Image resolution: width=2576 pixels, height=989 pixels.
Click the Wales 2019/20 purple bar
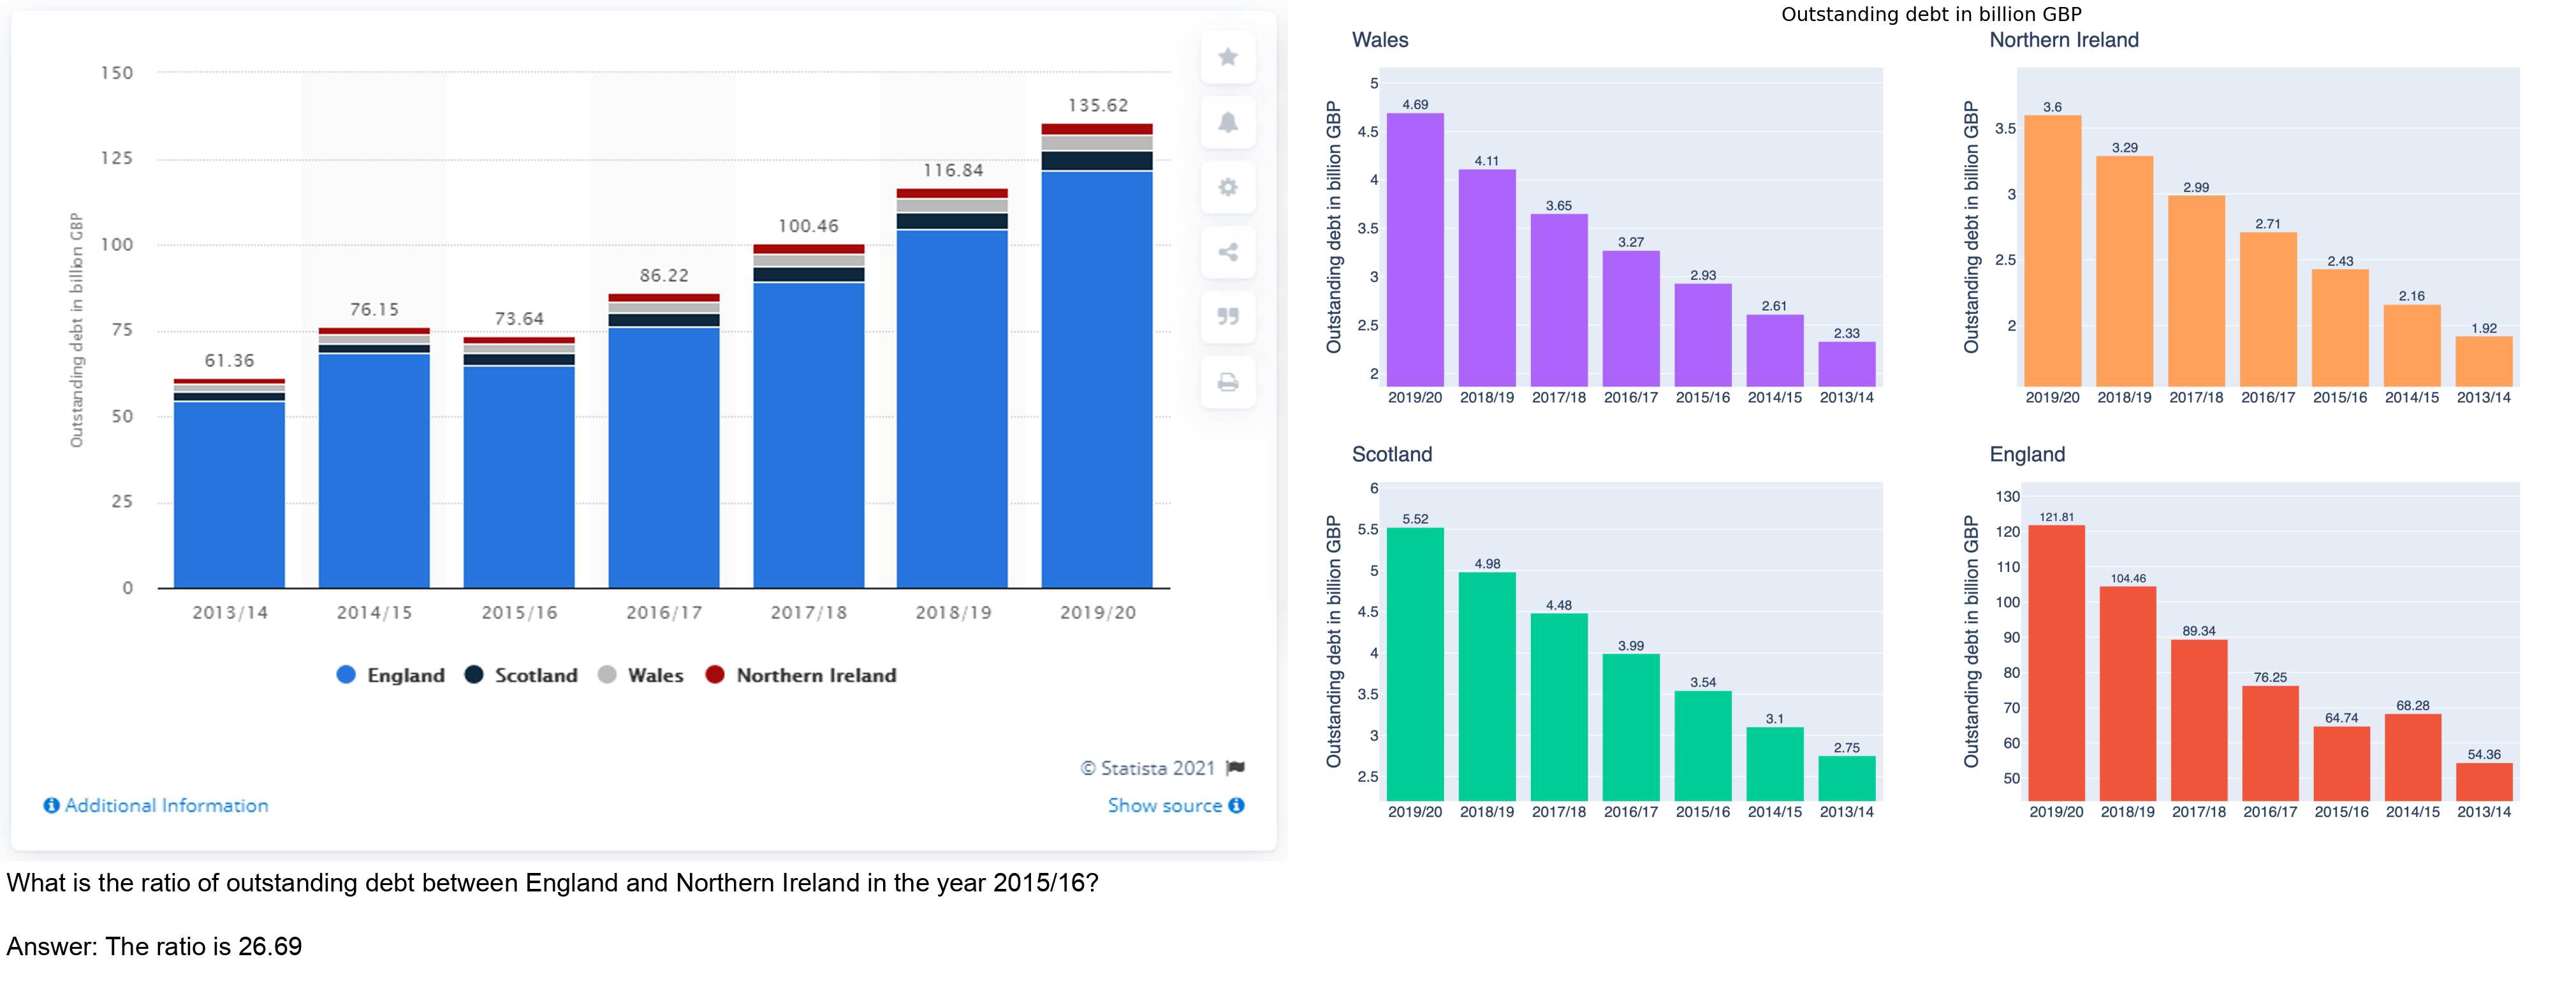tap(1415, 250)
